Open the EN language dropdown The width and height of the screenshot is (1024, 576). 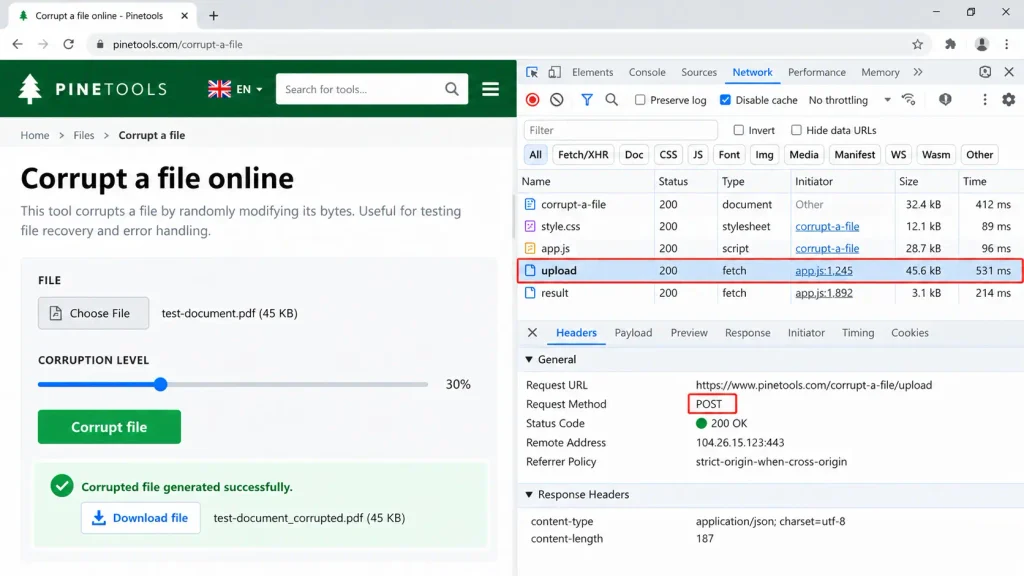tap(235, 89)
